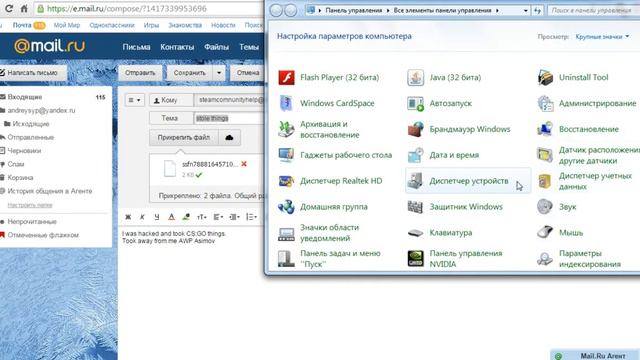Open Параметры индексирования icon
This screenshot has width=640, height=360.
[545, 258]
